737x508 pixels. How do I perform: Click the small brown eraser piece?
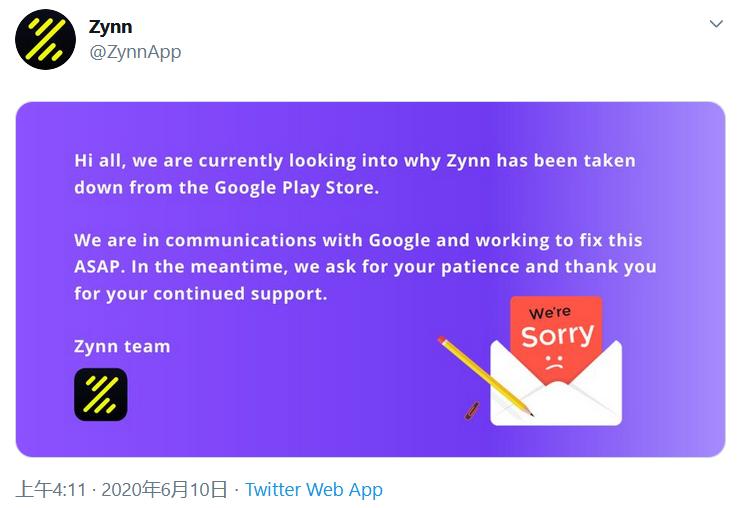click(x=472, y=410)
